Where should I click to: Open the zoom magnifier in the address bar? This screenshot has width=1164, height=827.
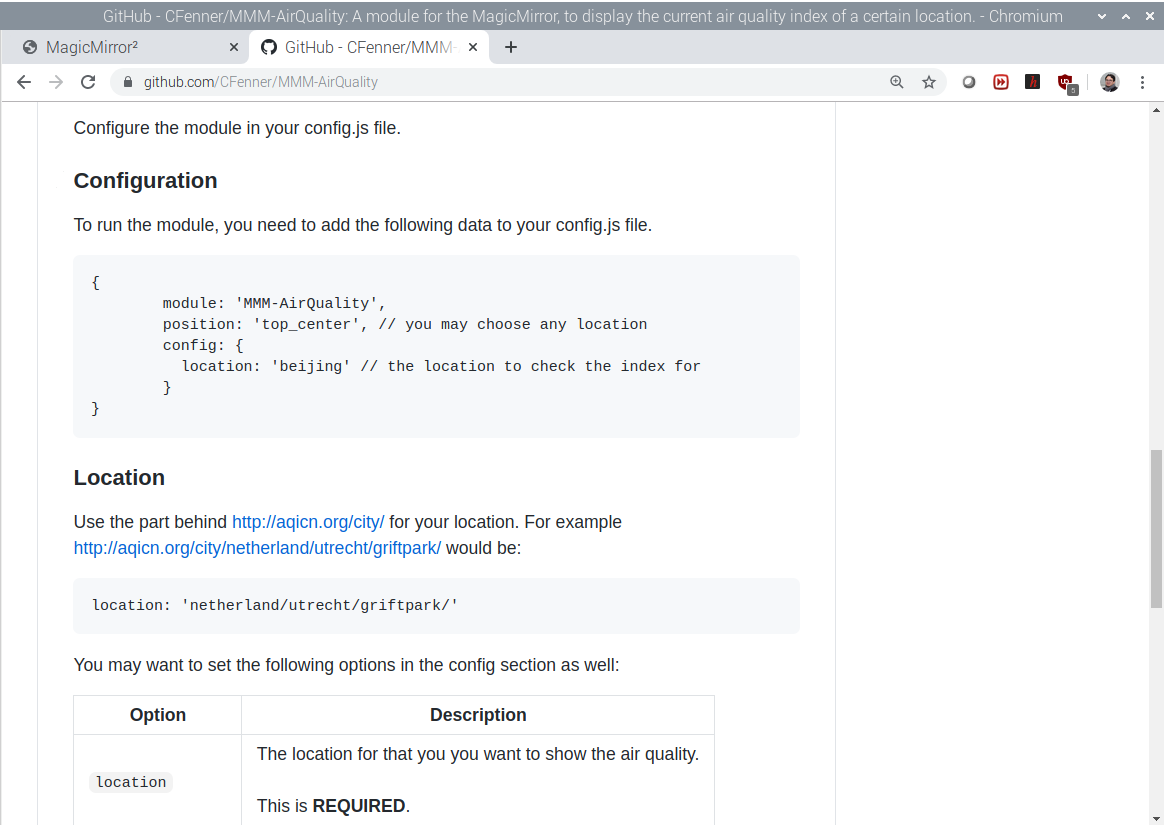(897, 82)
